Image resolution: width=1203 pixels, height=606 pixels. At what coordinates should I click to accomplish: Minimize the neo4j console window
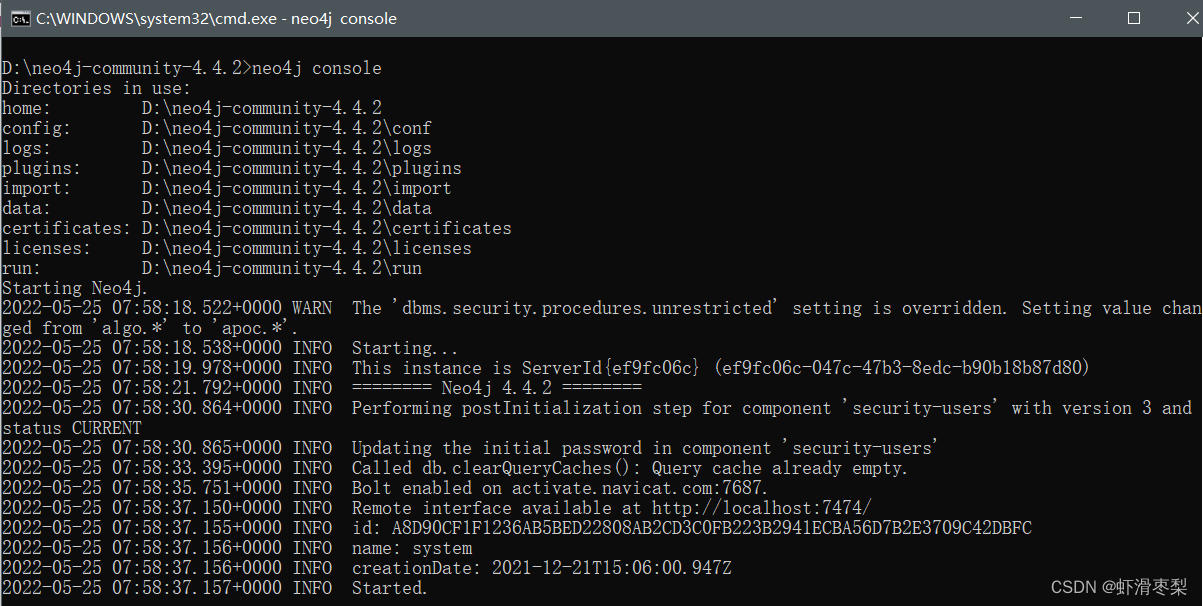click(x=1075, y=18)
